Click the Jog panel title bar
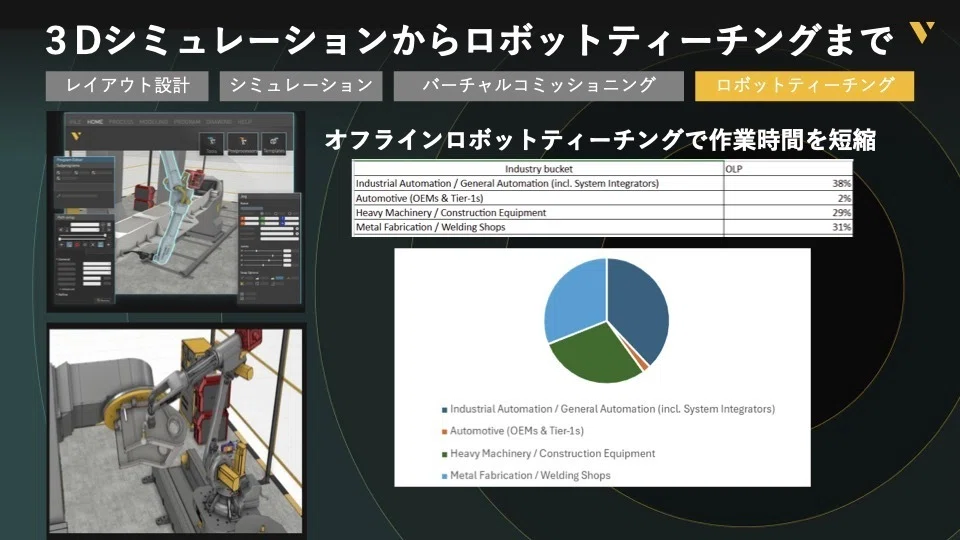960x540 pixels. [269, 197]
